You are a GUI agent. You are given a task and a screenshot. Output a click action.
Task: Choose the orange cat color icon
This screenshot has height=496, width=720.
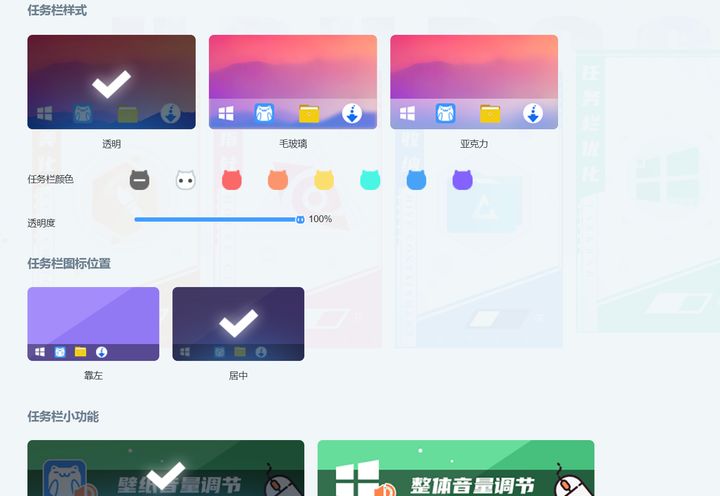(x=277, y=180)
